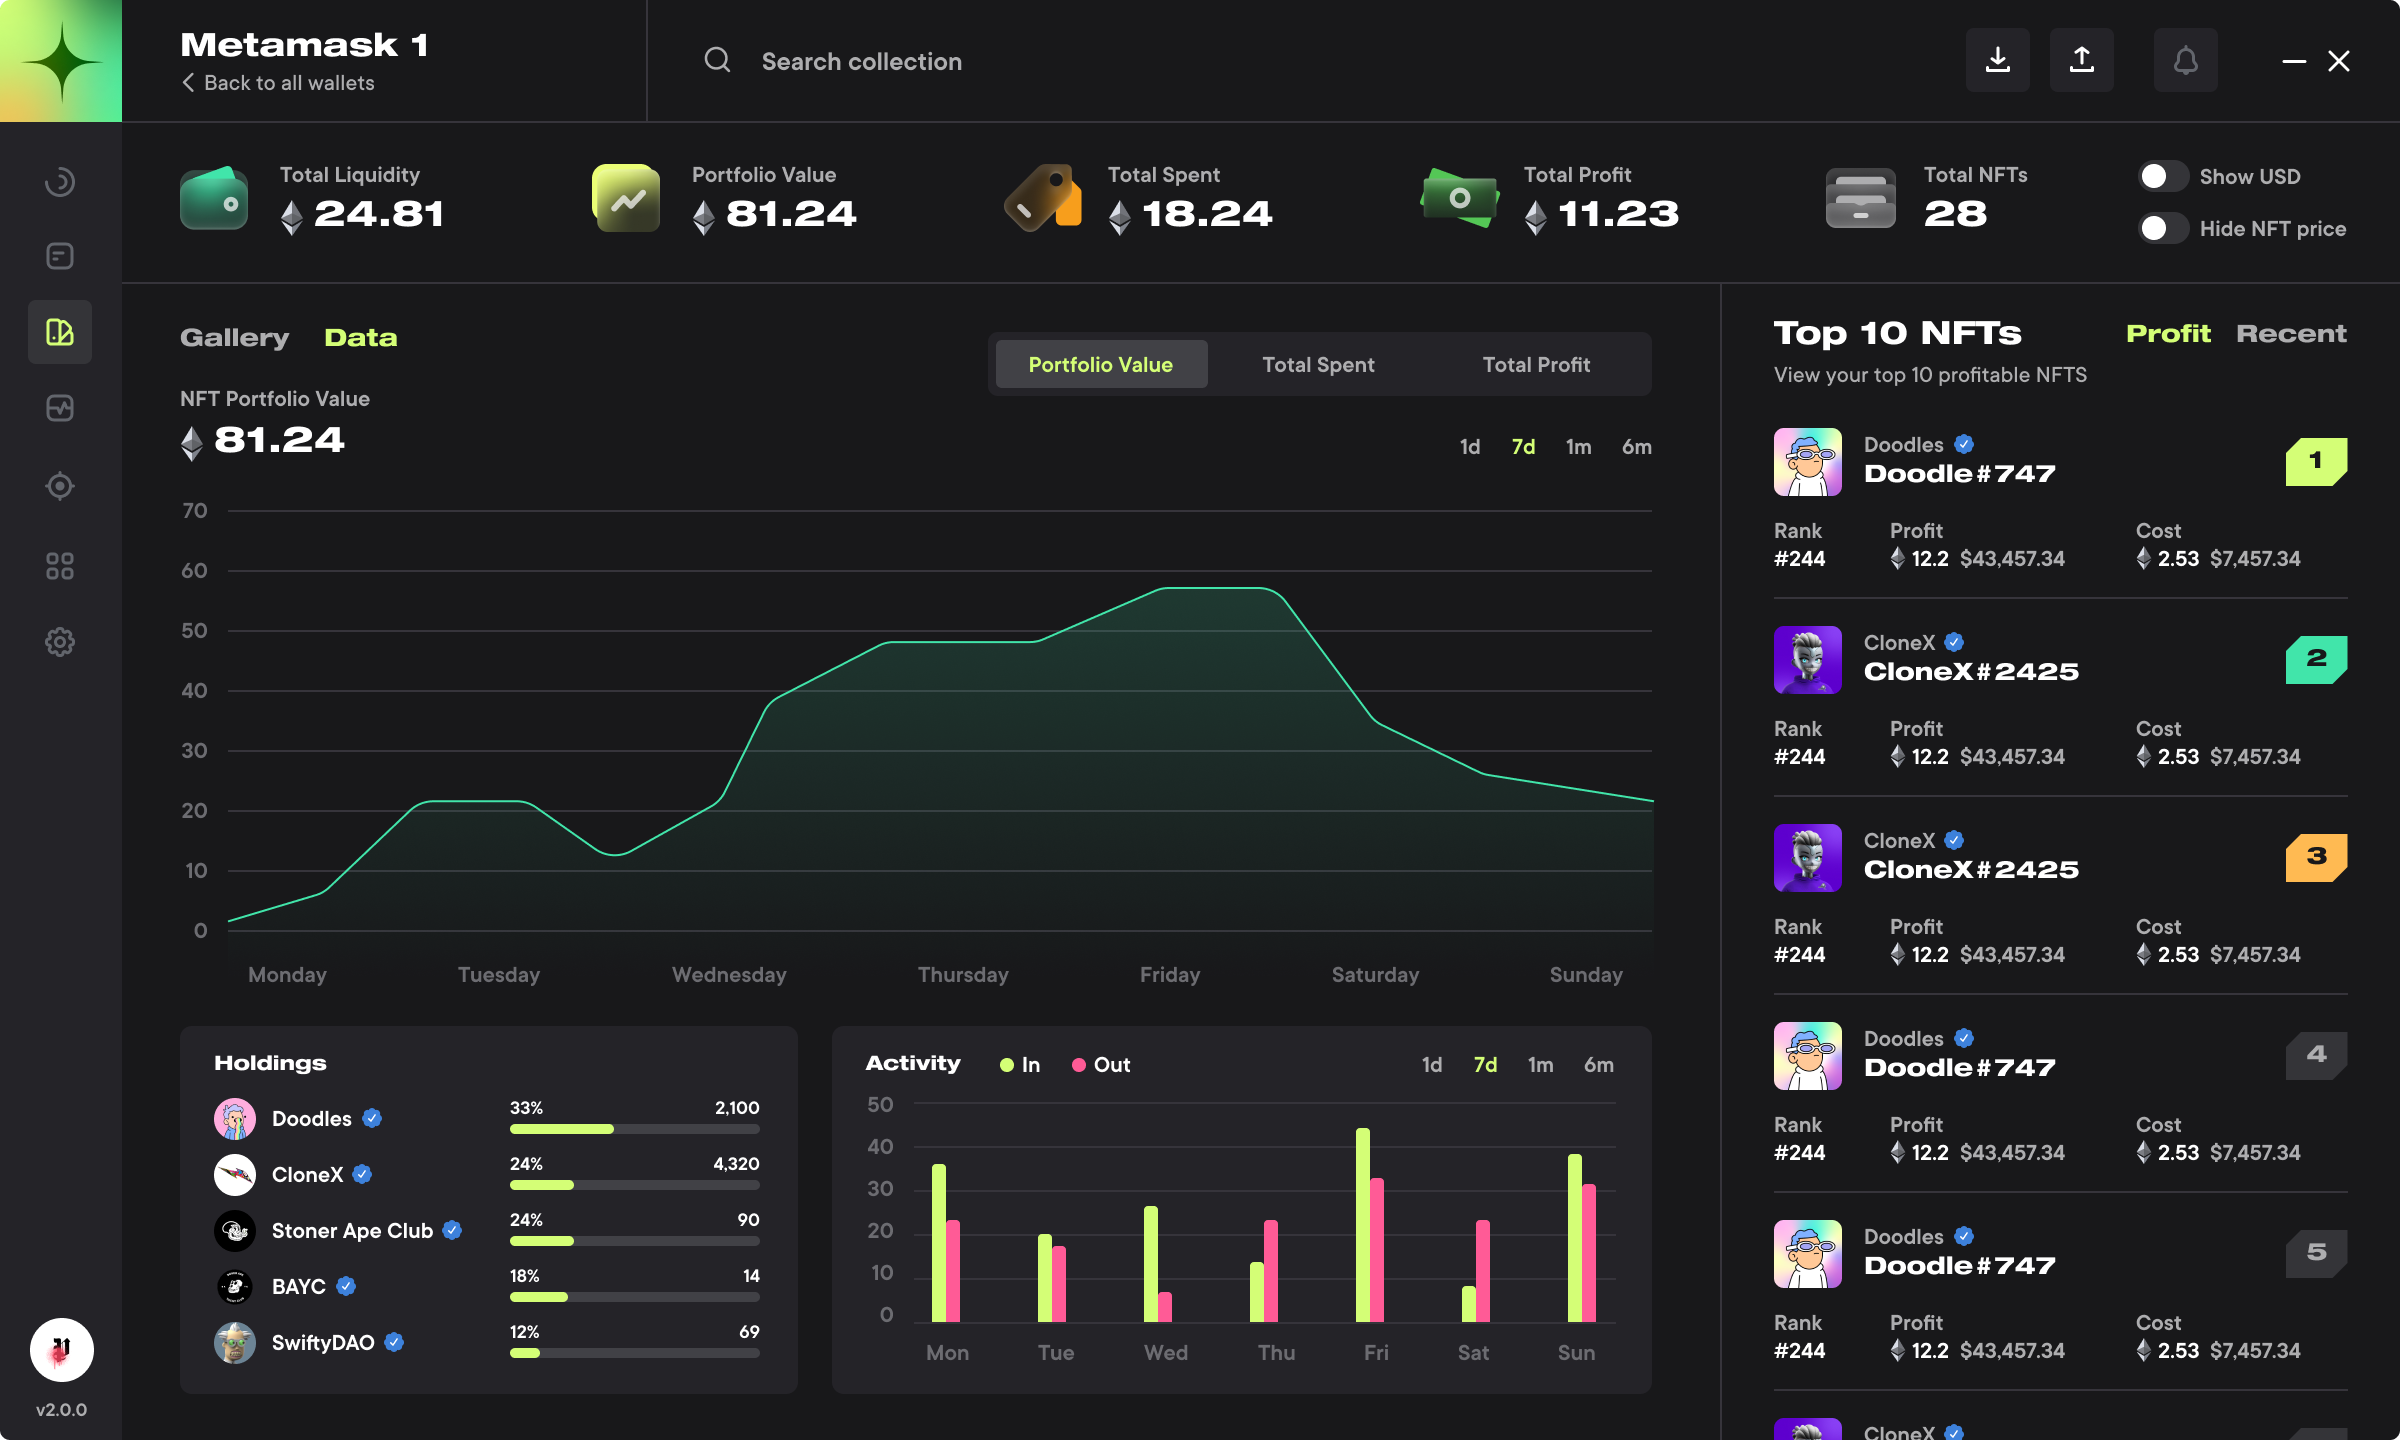Select 1d range in Activity panel
2400x1440 pixels.
coord(1431,1065)
